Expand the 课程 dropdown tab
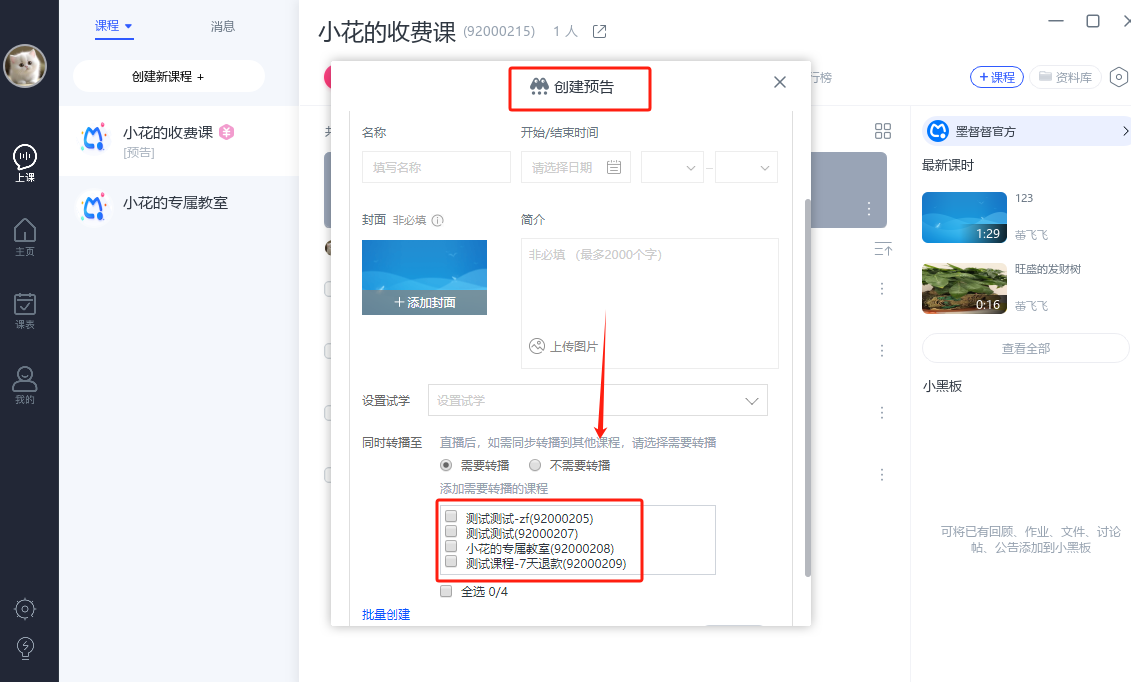 [x=114, y=26]
